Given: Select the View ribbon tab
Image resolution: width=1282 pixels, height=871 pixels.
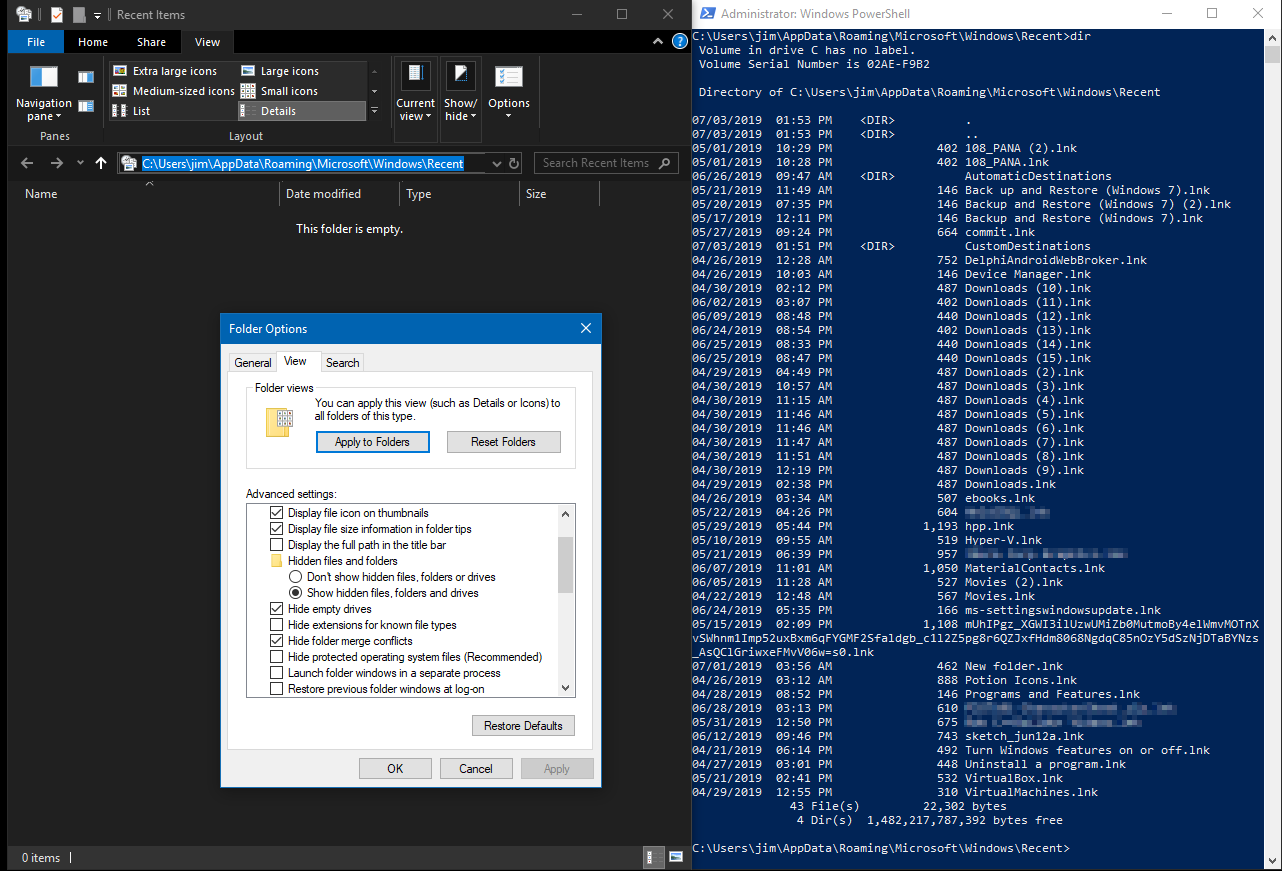Looking at the screenshot, I should coord(207,42).
